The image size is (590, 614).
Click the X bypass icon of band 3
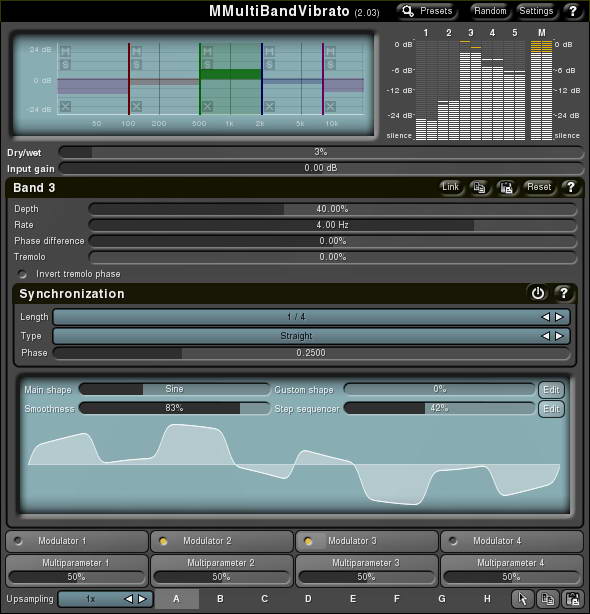coord(207,106)
